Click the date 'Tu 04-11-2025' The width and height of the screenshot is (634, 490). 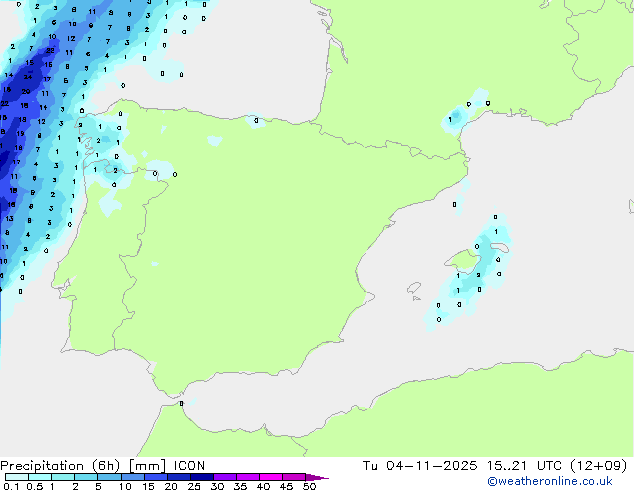point(420,466)
